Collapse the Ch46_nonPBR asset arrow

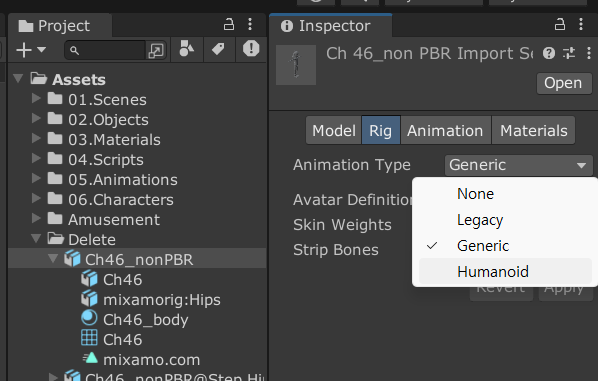click(53, 259)
